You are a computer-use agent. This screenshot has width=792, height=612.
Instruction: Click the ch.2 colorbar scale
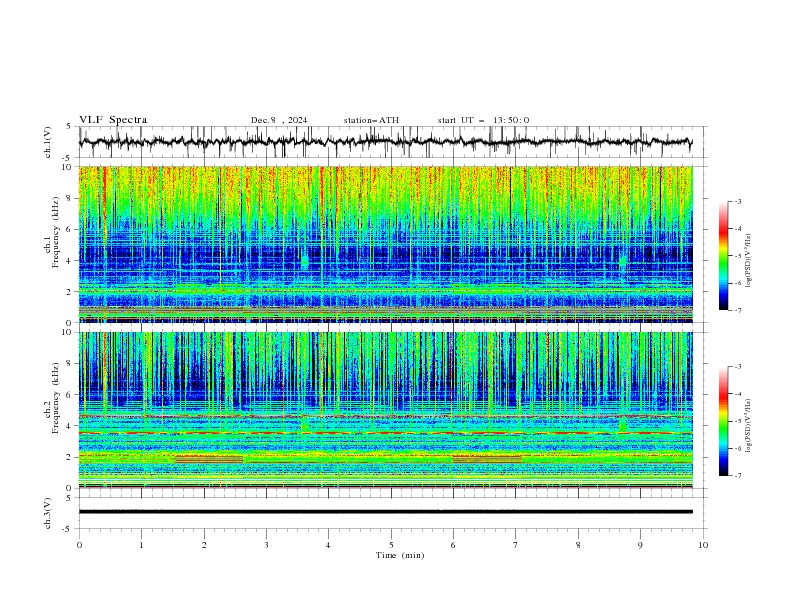[723, 421]
